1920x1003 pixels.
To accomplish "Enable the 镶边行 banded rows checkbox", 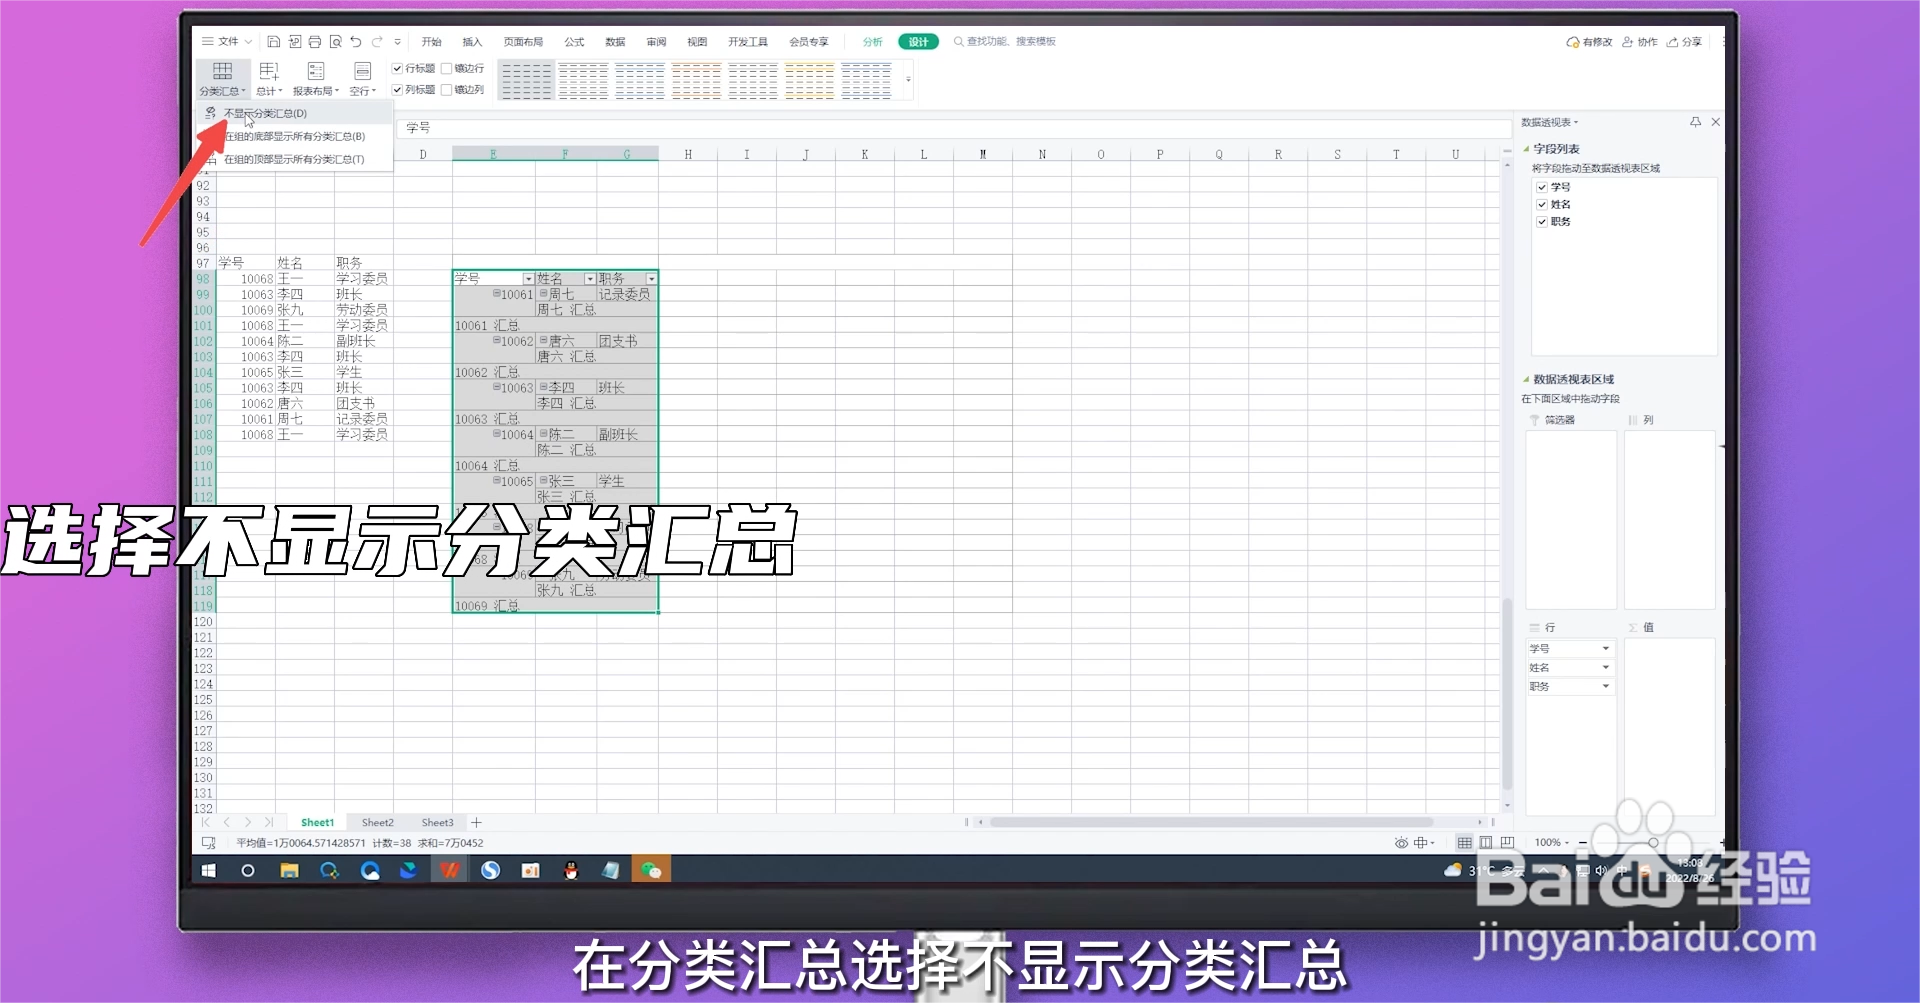I will (x=447, y=69).
